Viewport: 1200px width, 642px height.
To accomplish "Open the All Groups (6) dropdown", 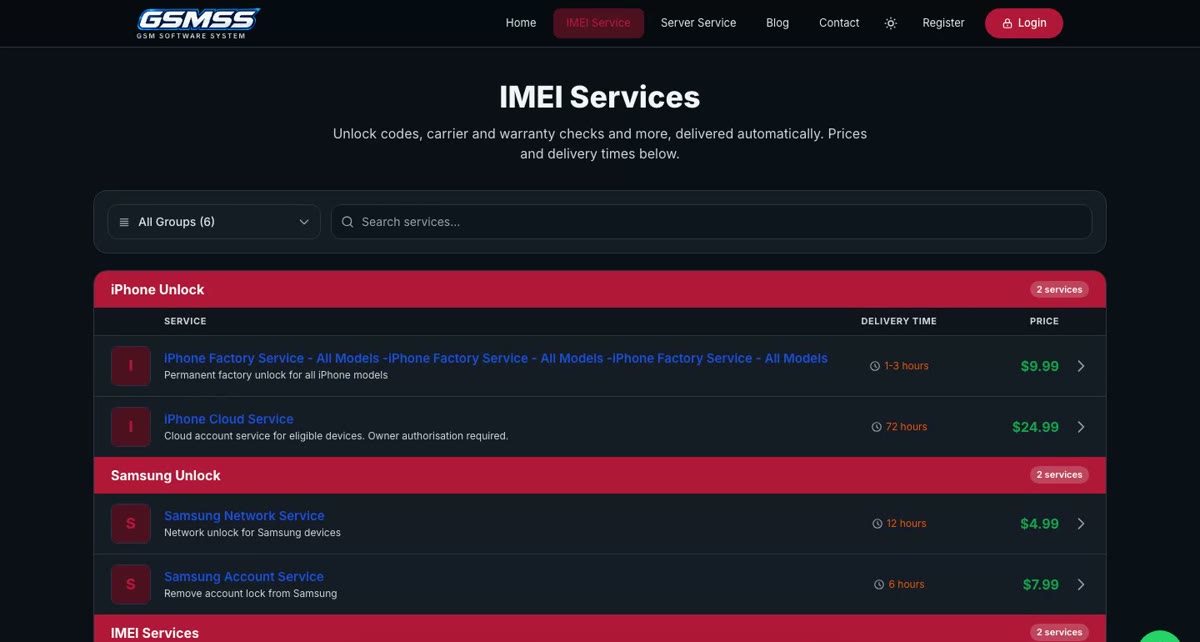I will click(214, 222).
